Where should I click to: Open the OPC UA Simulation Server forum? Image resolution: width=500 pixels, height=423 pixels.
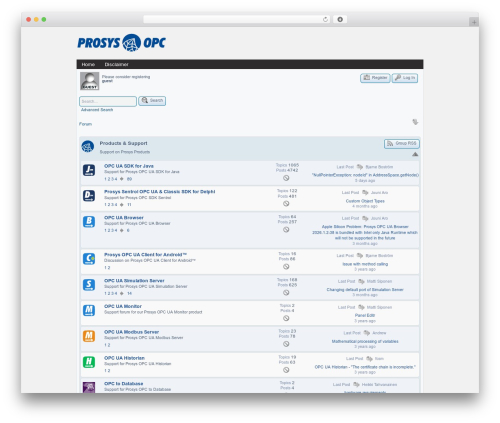point(134,281)
